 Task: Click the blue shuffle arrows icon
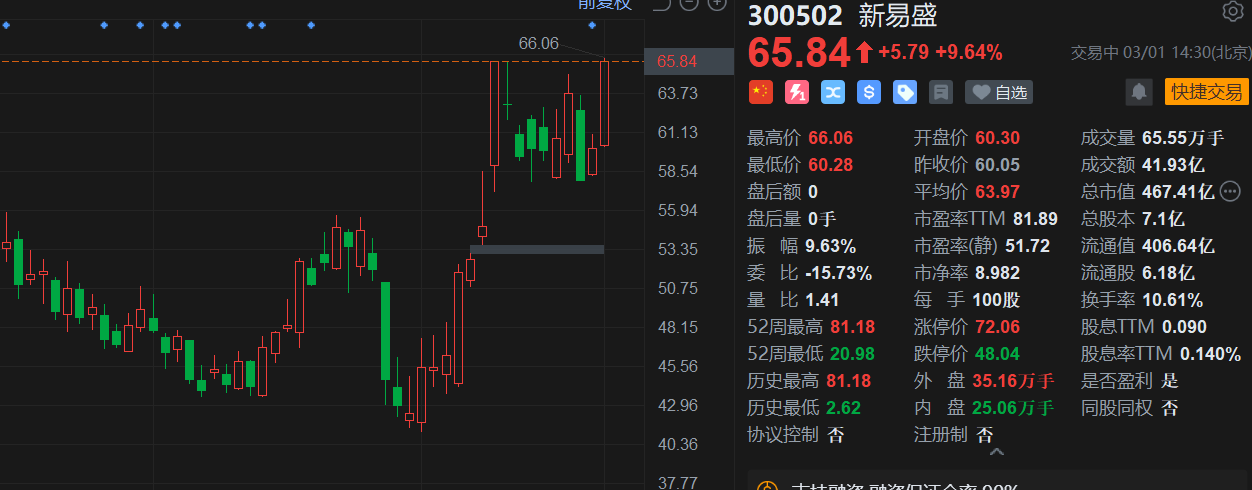pos(833,92)
